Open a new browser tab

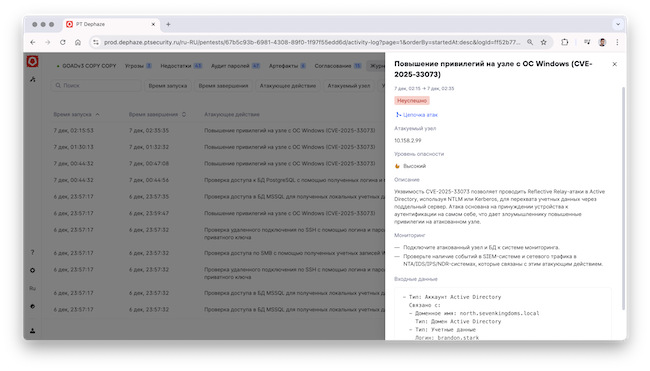click(x=168, y=24)
